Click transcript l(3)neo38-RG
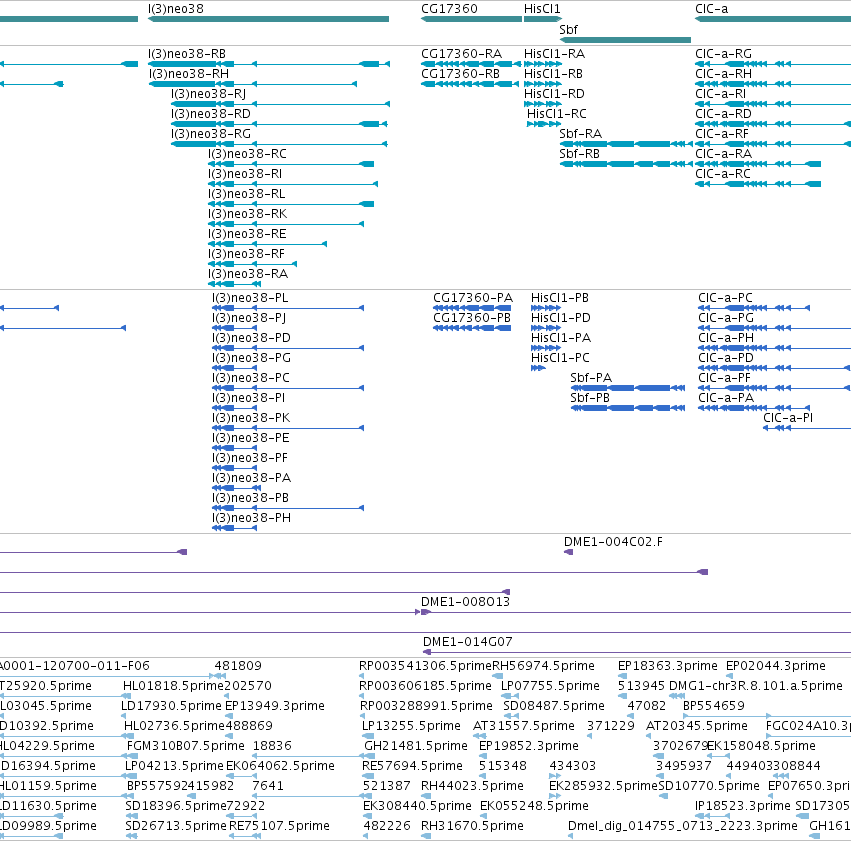 coord(279,144)
